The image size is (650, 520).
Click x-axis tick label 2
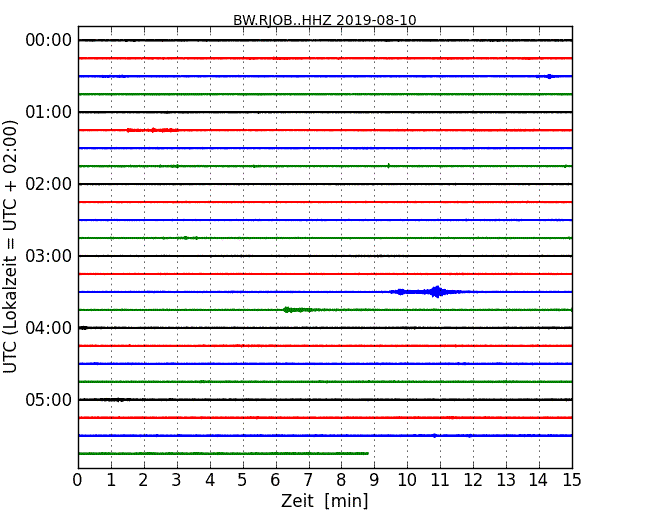coord(143,480)
